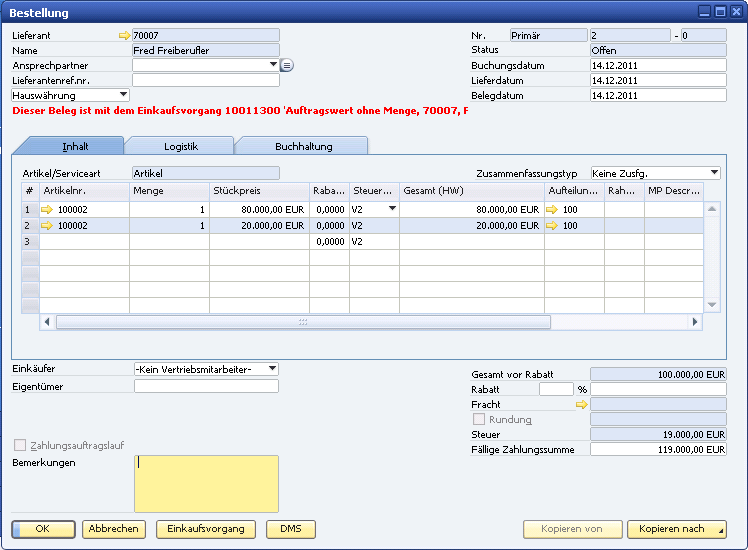Open Aufteilung link arrow in row 1
The height and width of the screenshot is (550, 748).
(552, 210)
